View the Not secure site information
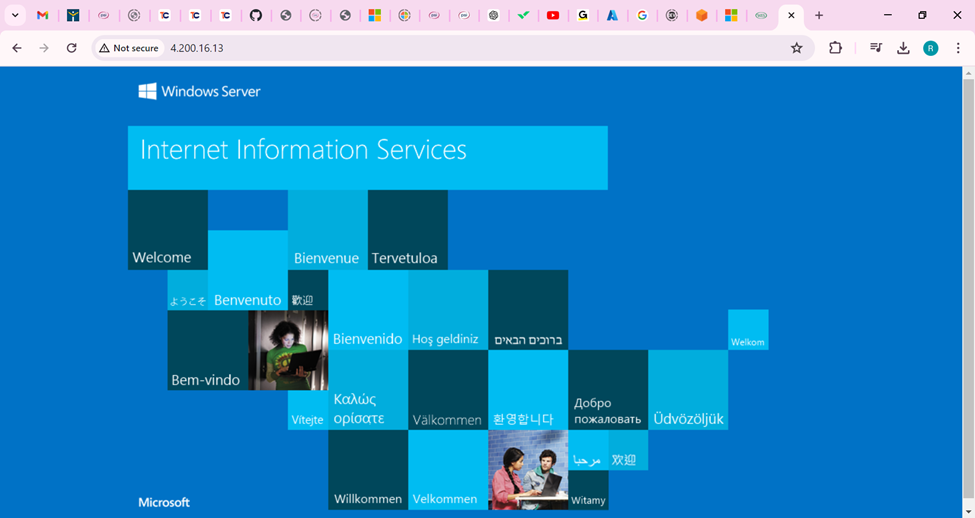 point(129,48)
